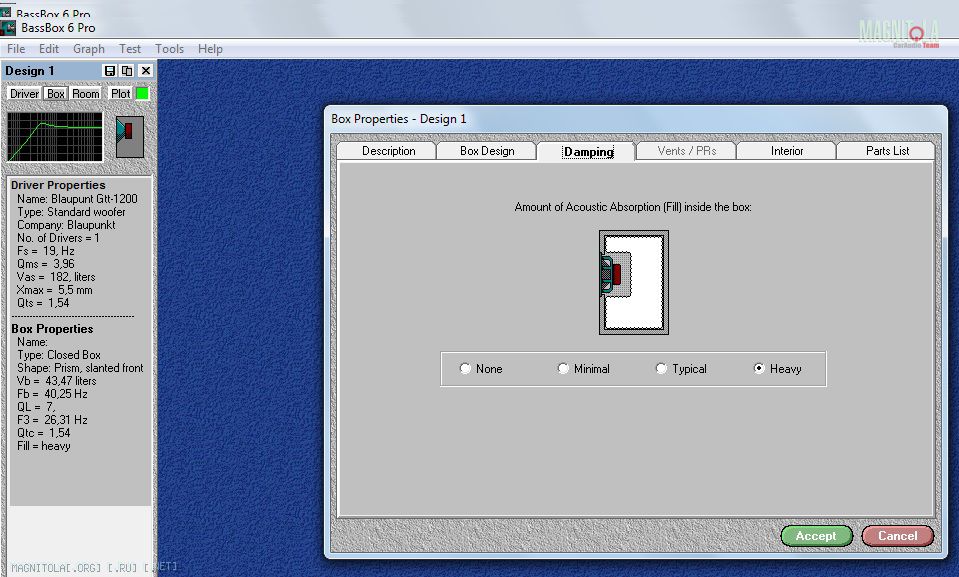This screenshot has width=959, height=577.
Task: Click "Type: Closed Box" line
Action: (x=59, y=355)
